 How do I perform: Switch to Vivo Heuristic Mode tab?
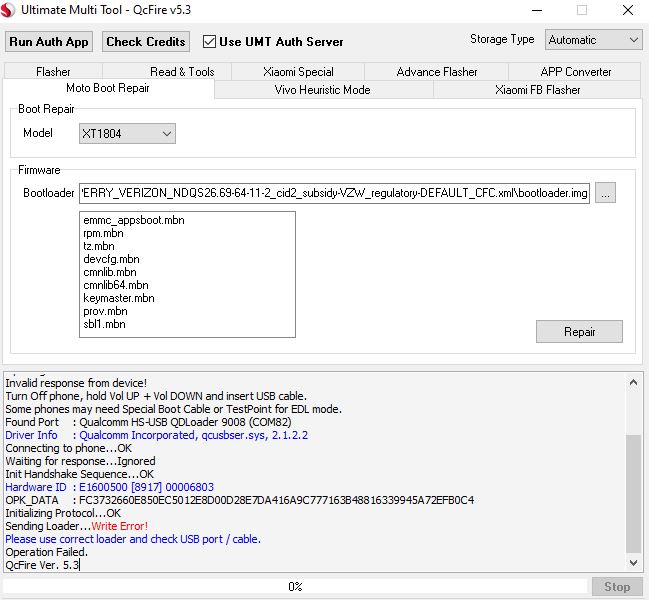[x=322, y=90]
